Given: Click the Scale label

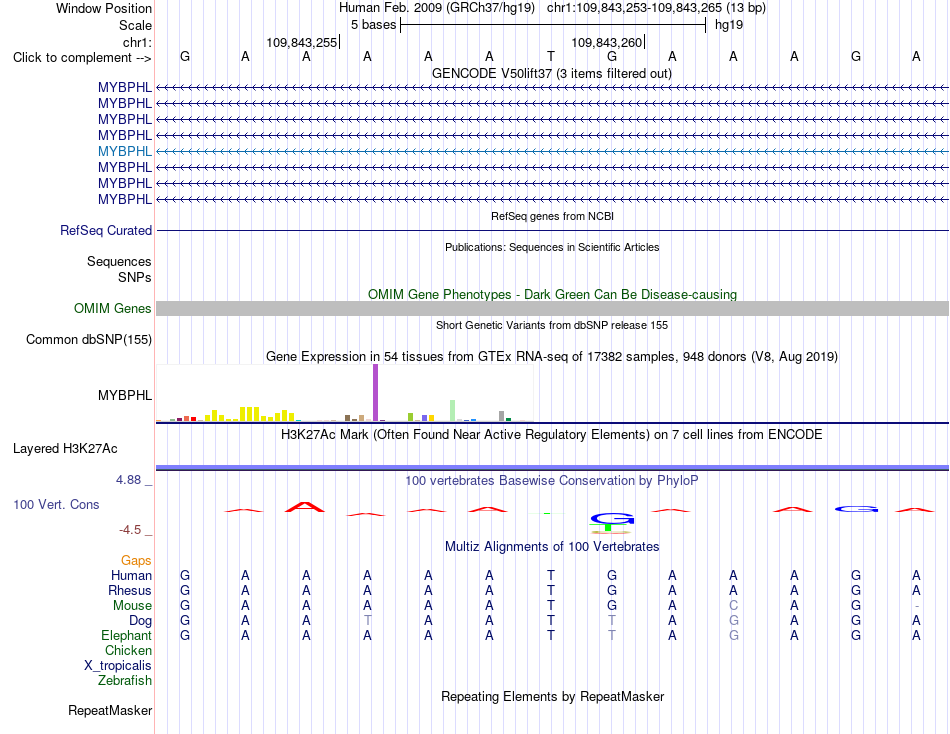Looking at the screenshot, I should click(136, 25).
